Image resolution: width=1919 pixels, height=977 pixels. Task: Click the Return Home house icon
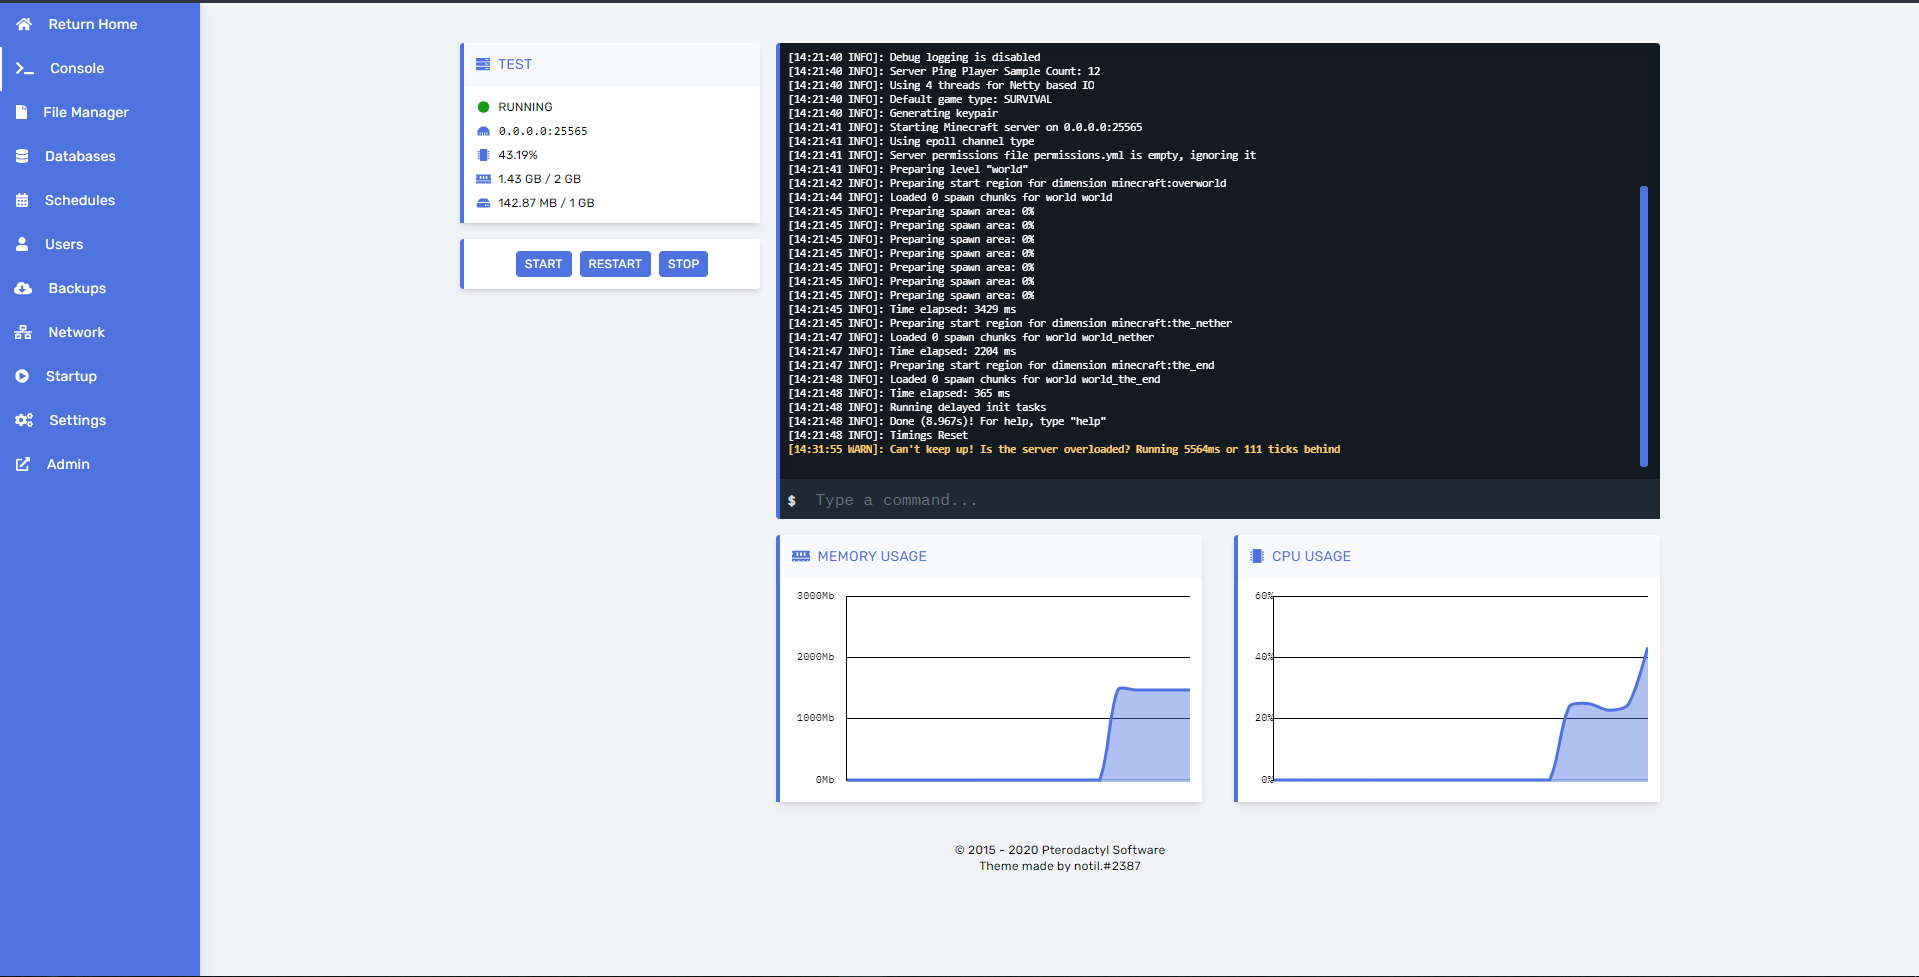pyautogui.click(x=24, y=24)
